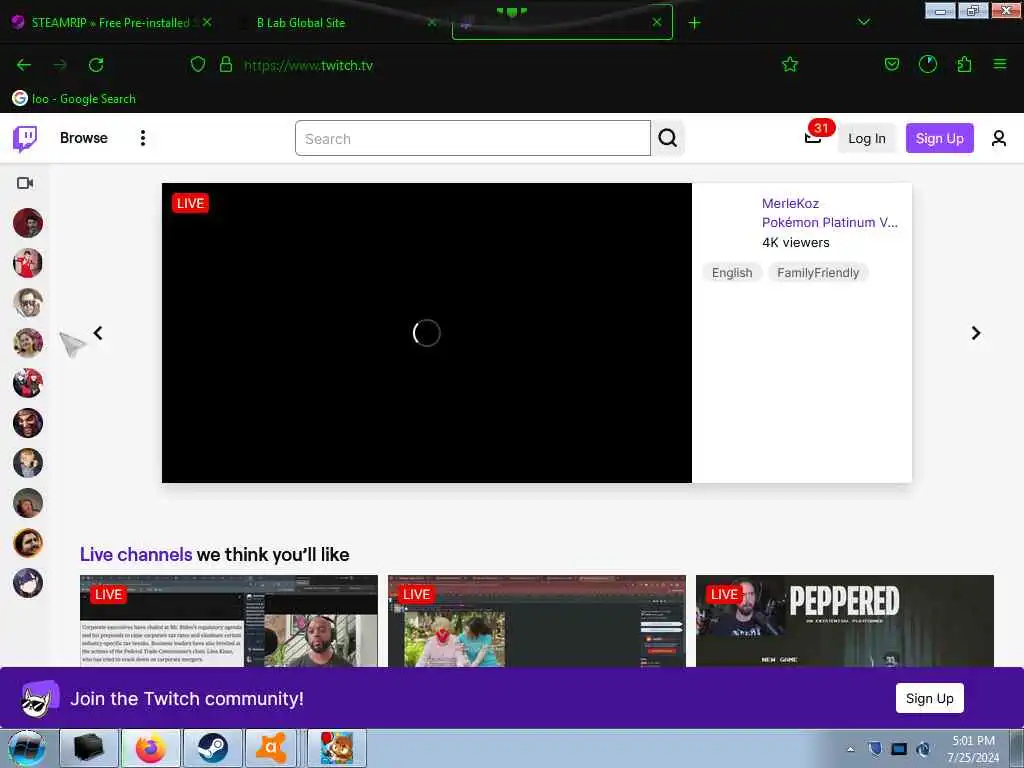Open the tenth sidebar avatar with anime character
This screenshot has height=768, width=1024.
point(27,583)
